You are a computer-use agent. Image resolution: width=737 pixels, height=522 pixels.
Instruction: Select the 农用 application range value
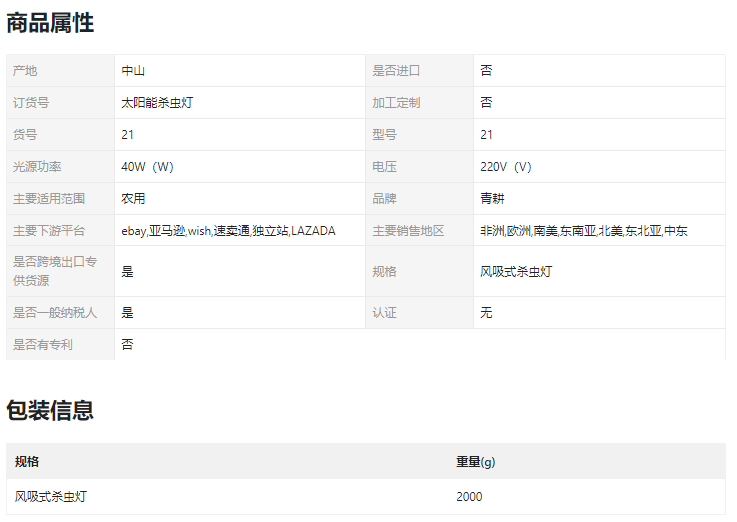134,199
